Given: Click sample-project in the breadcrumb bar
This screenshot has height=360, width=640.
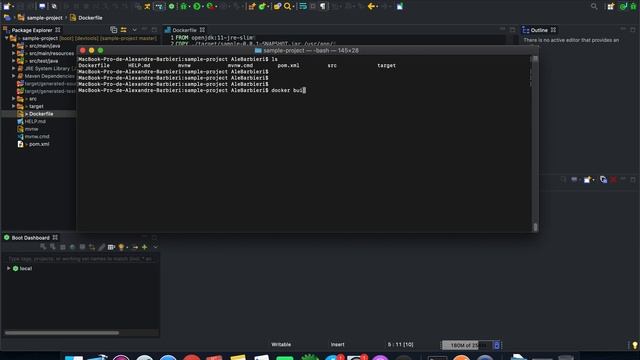Looking at the screenshot, I should [44, 18].
